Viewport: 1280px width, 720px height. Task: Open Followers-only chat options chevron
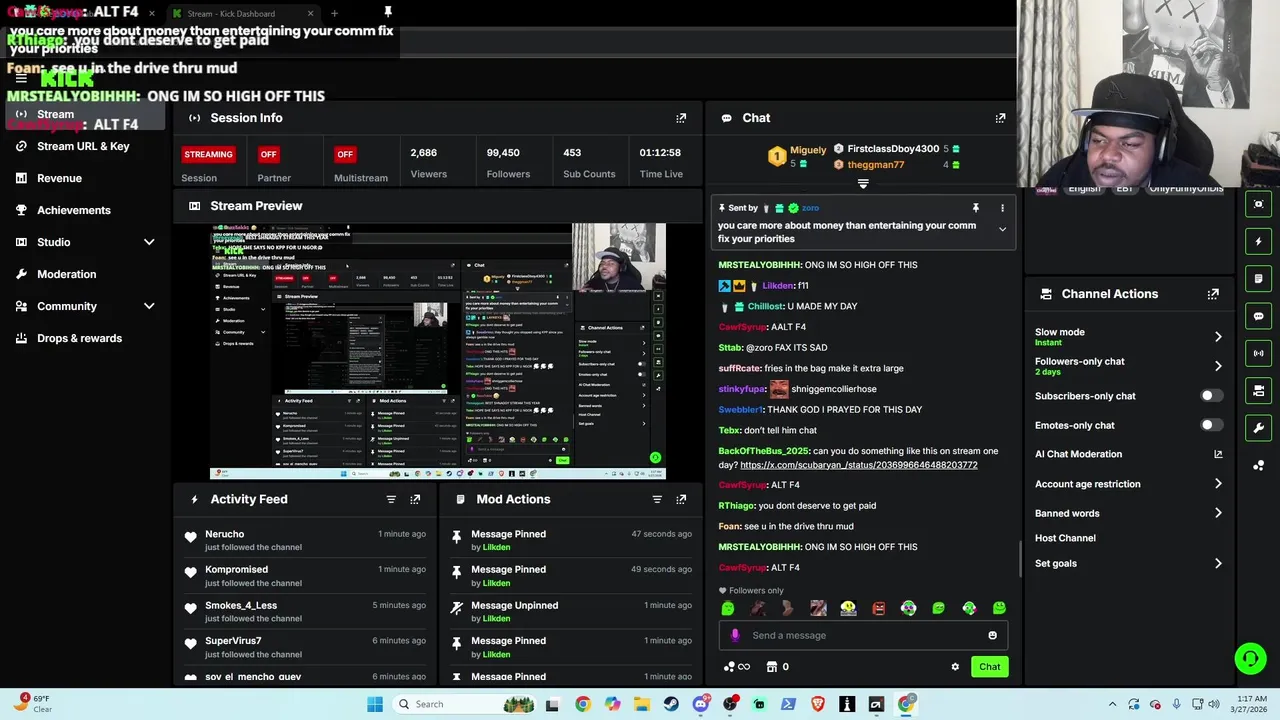point(1218,366)
